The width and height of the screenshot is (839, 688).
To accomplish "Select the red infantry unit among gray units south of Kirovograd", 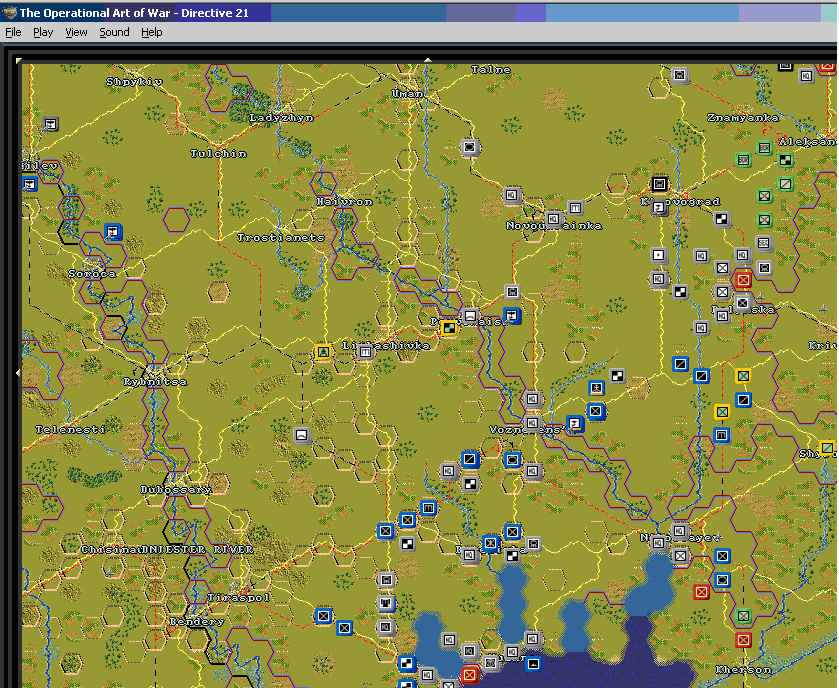I will 743,279.
